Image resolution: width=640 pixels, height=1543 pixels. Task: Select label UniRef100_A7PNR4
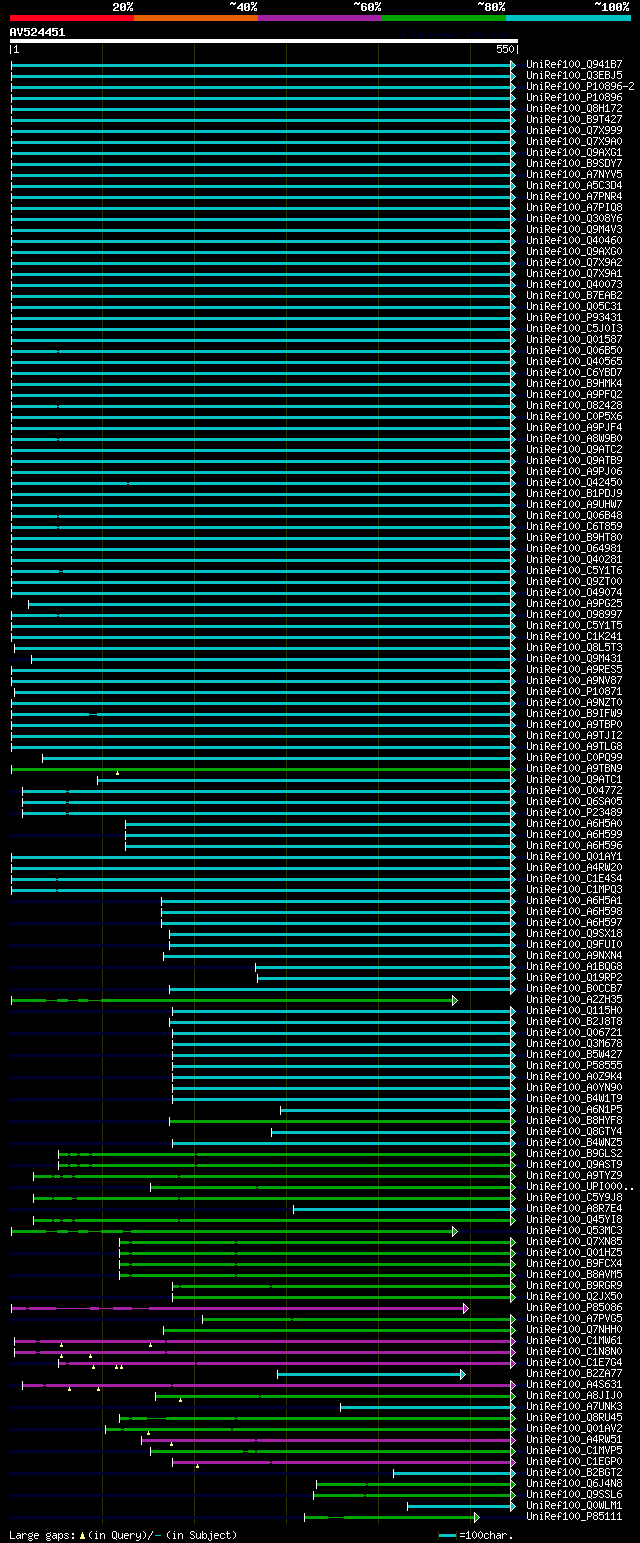click(x=574, y=196)
